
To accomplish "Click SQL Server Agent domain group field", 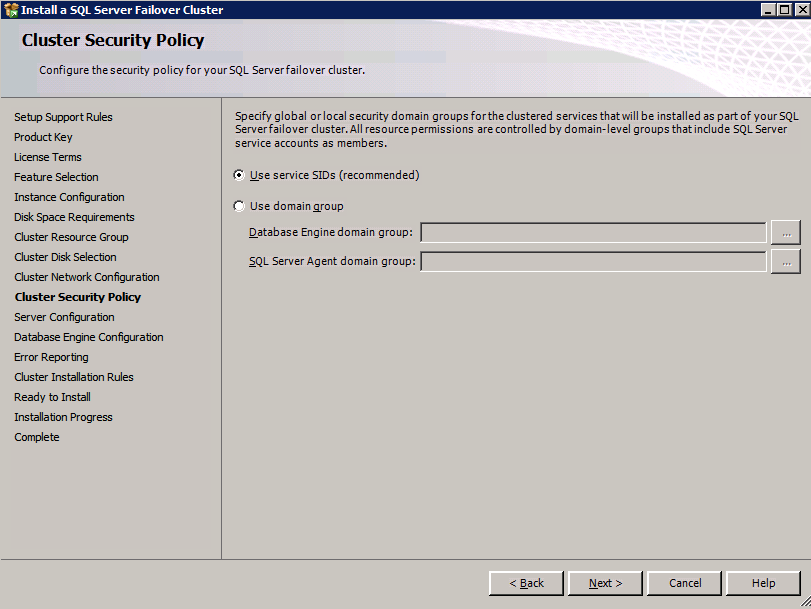I will point(593,261).
